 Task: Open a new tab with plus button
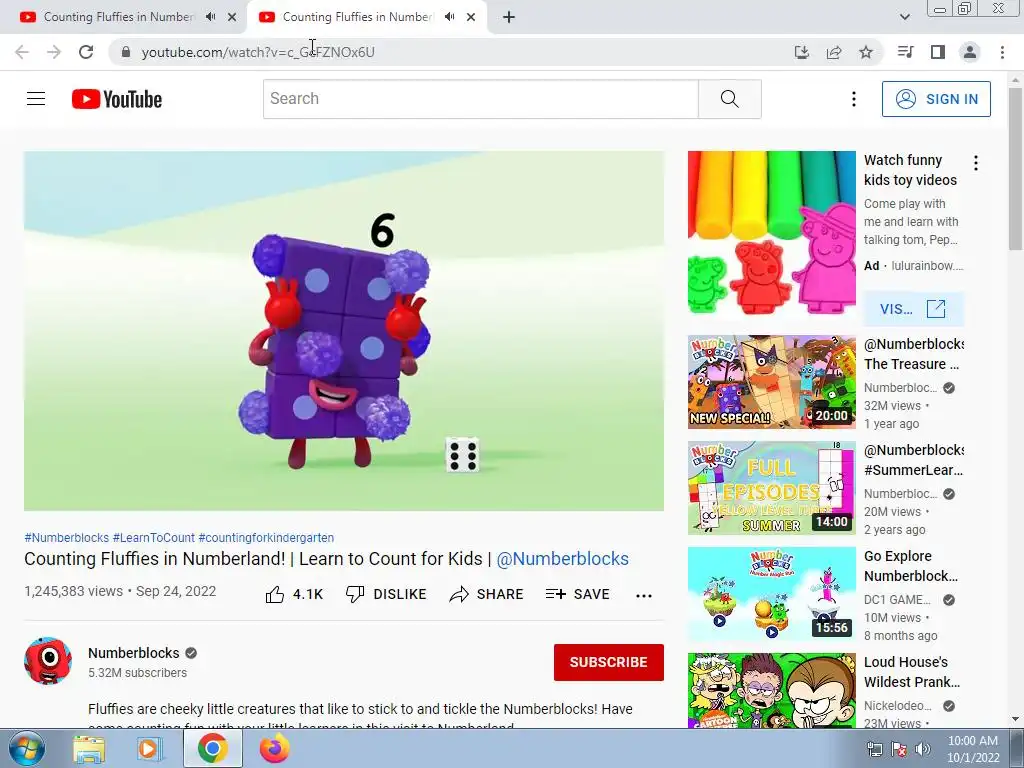509,17
